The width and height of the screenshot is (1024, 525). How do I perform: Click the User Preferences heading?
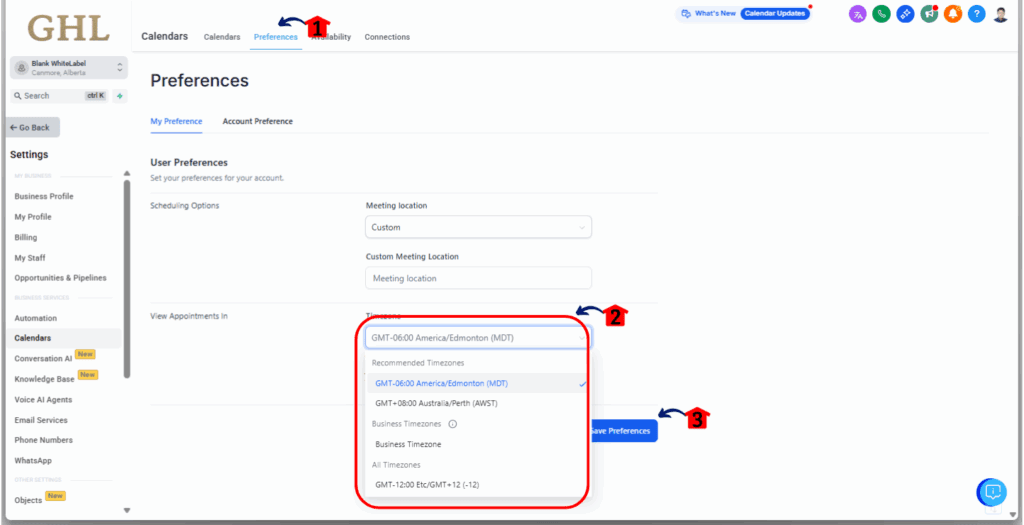pos(189,163)
